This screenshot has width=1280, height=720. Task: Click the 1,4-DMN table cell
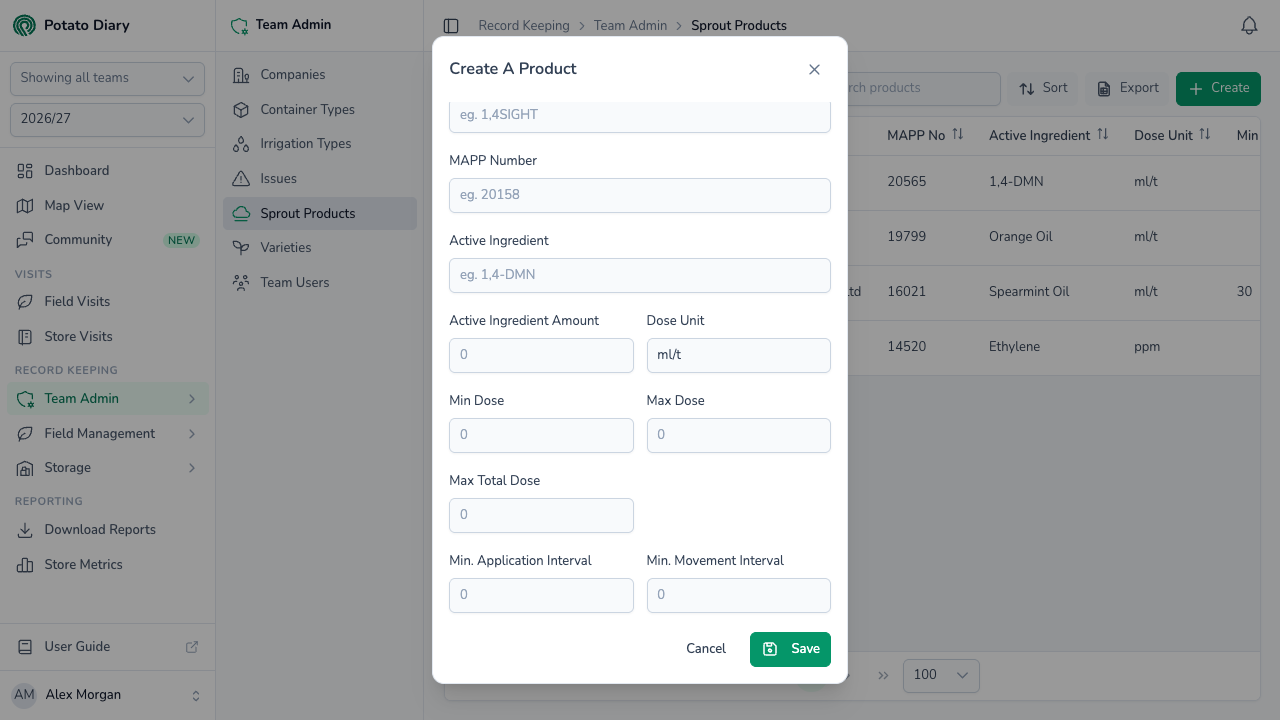[x=1015, y=182]
